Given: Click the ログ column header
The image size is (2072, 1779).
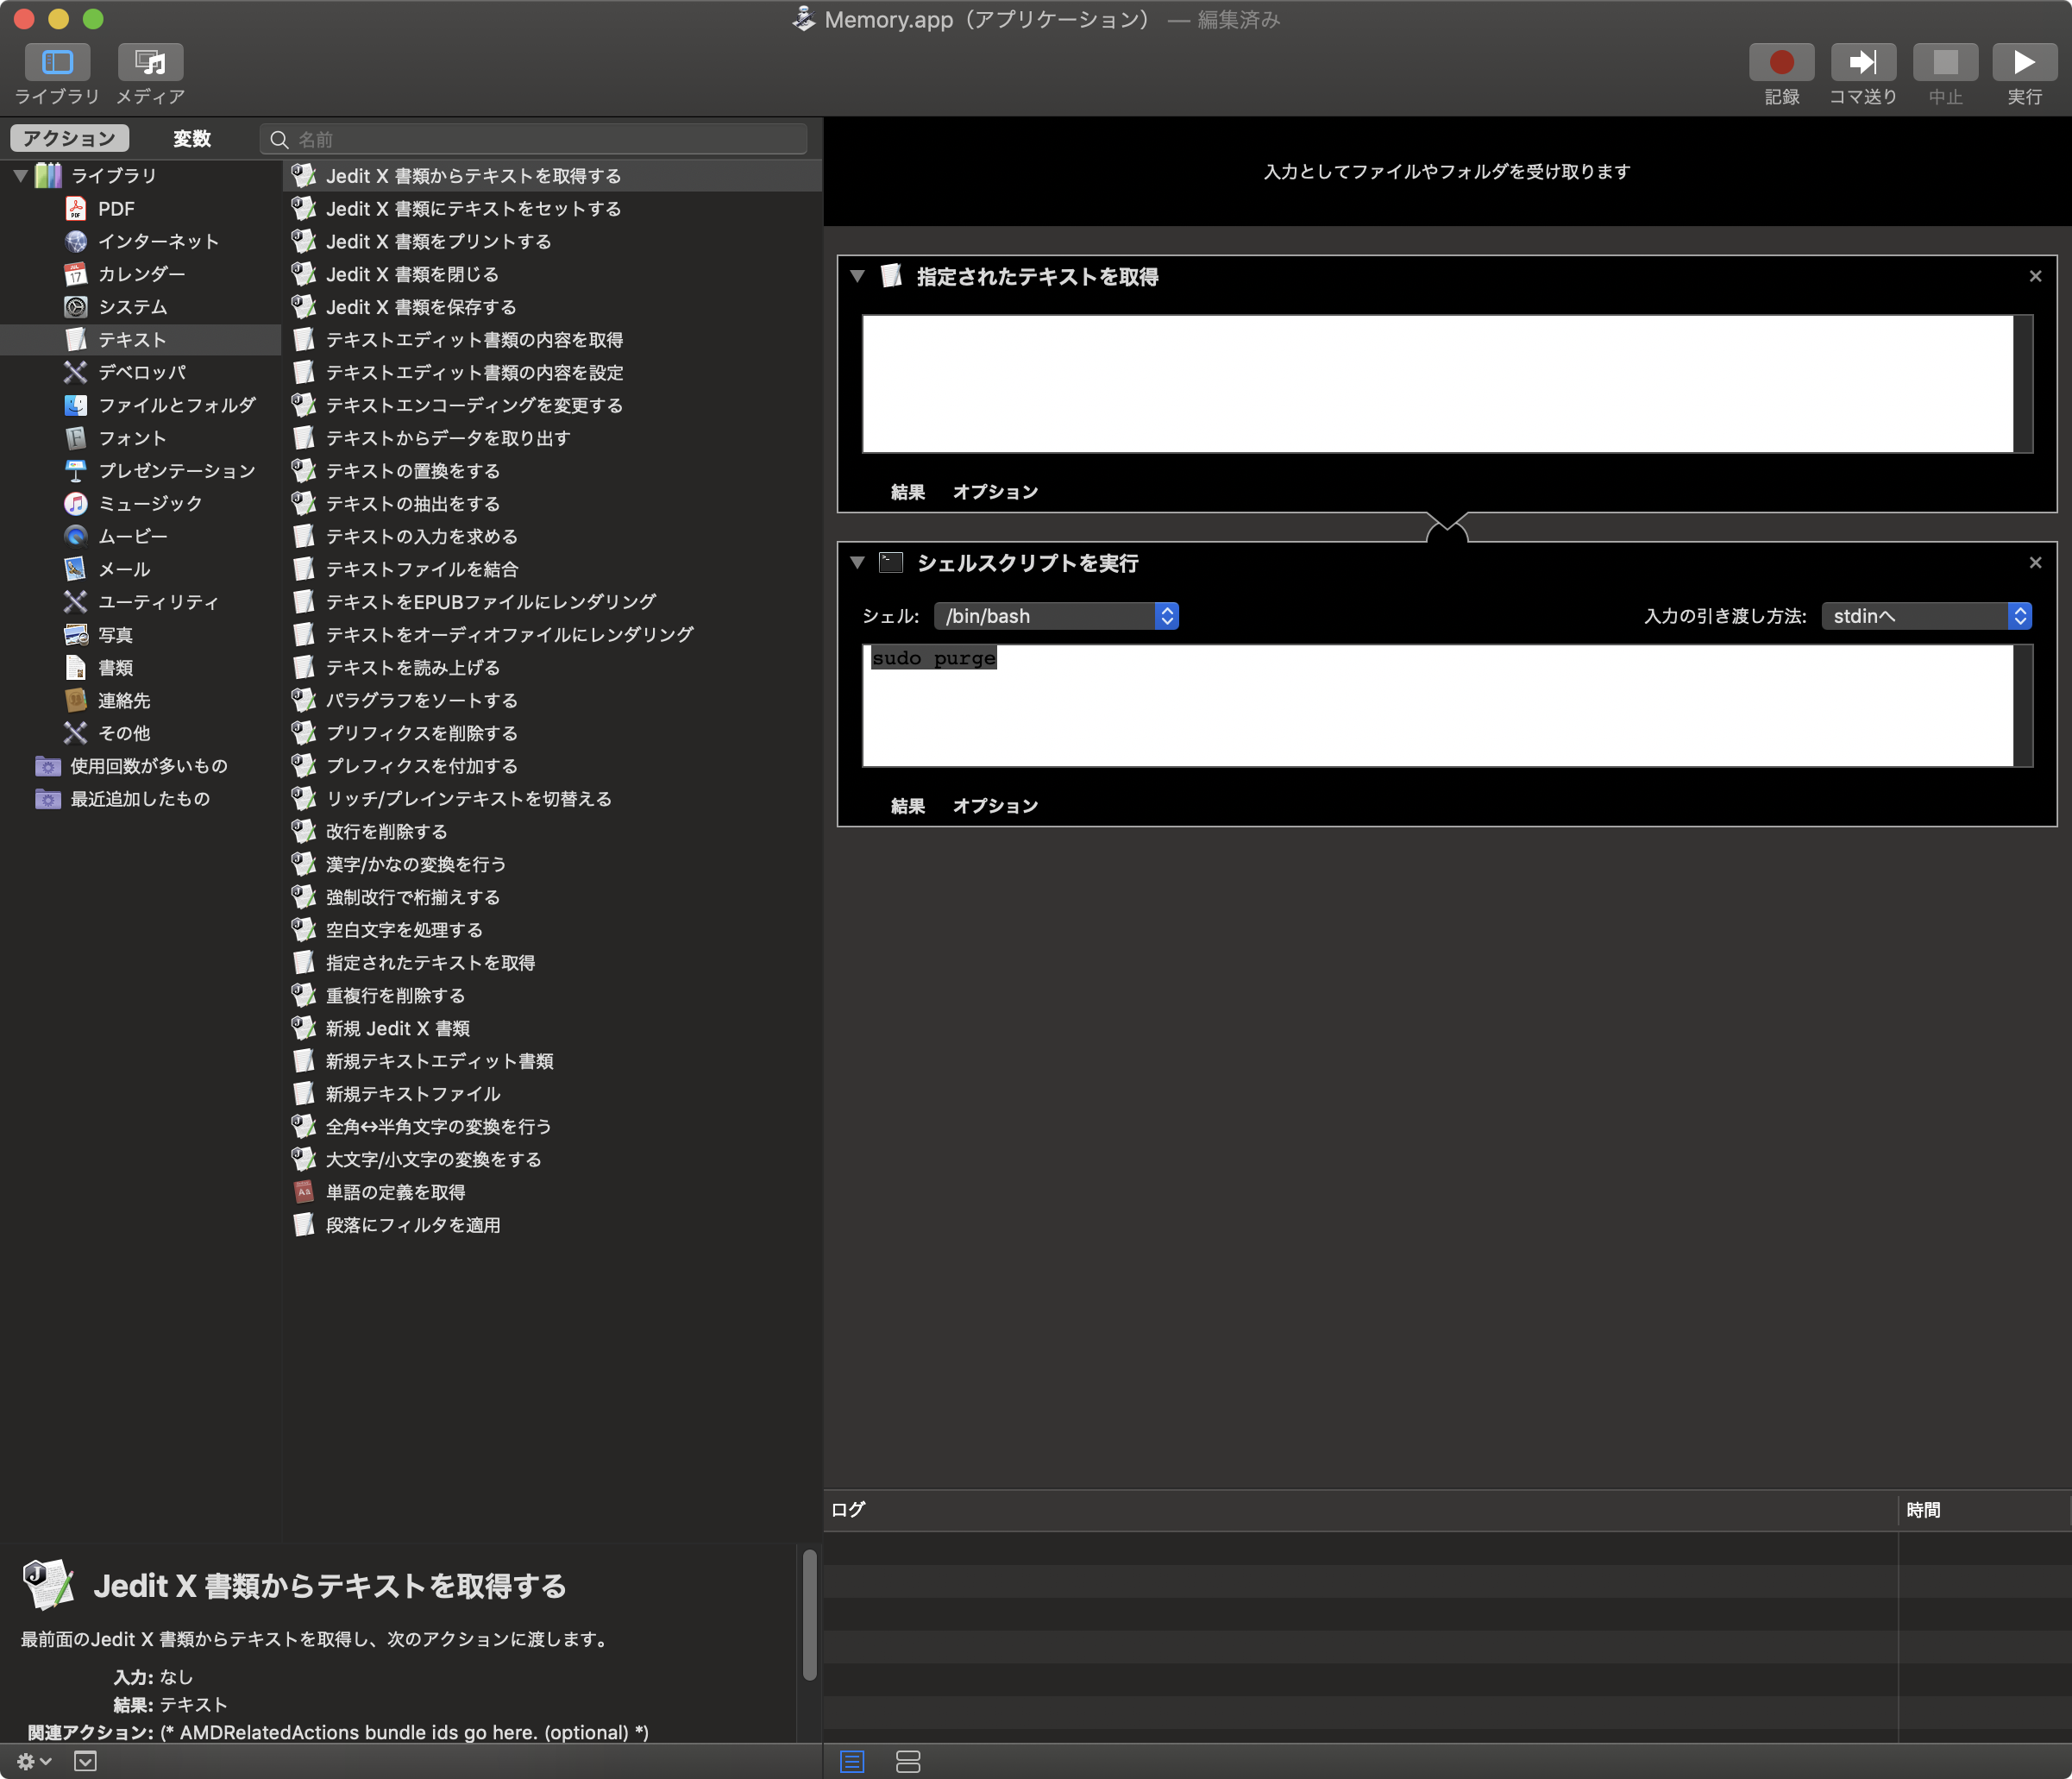Looking at the screenshot, I should (1360, 1510).
